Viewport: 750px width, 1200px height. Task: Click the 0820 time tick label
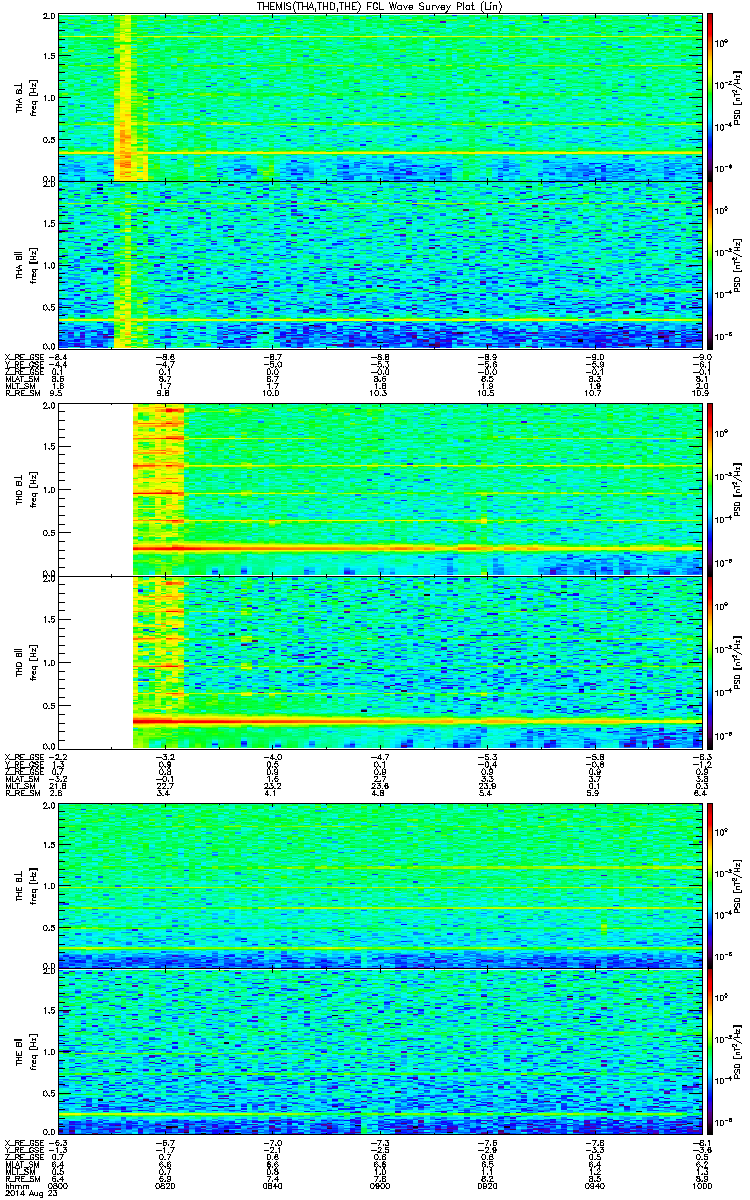pos(166,1185)
